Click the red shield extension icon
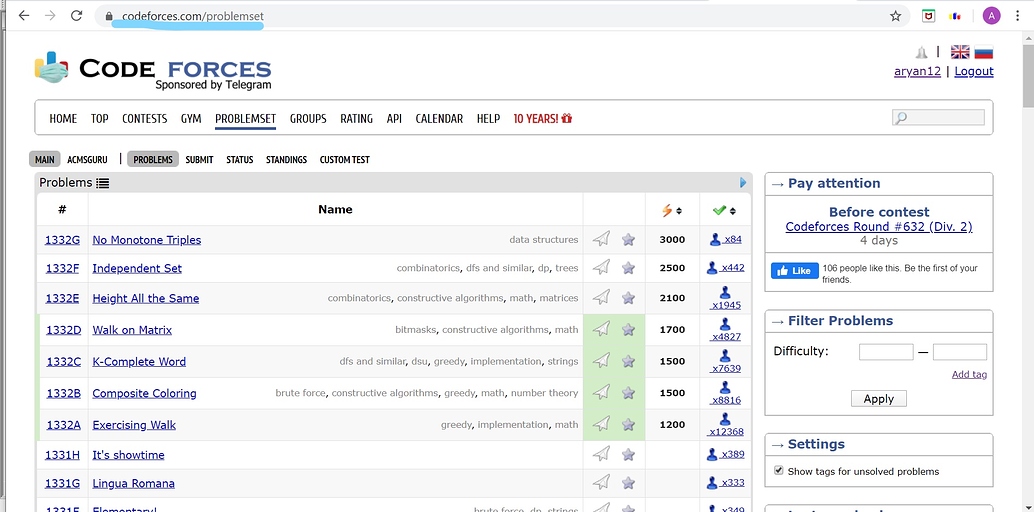1034x512 pixels. click(x=928, y=16)
